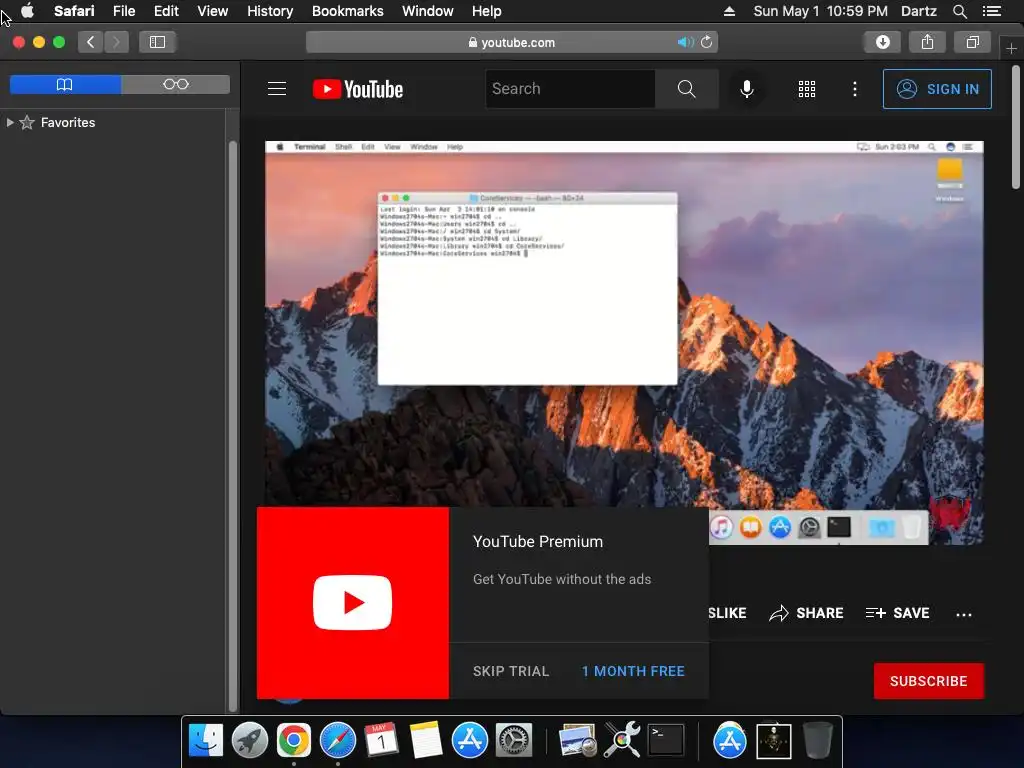The image size is (1024, 768).
Task: Open the History menu
Action: click(270, 11)
